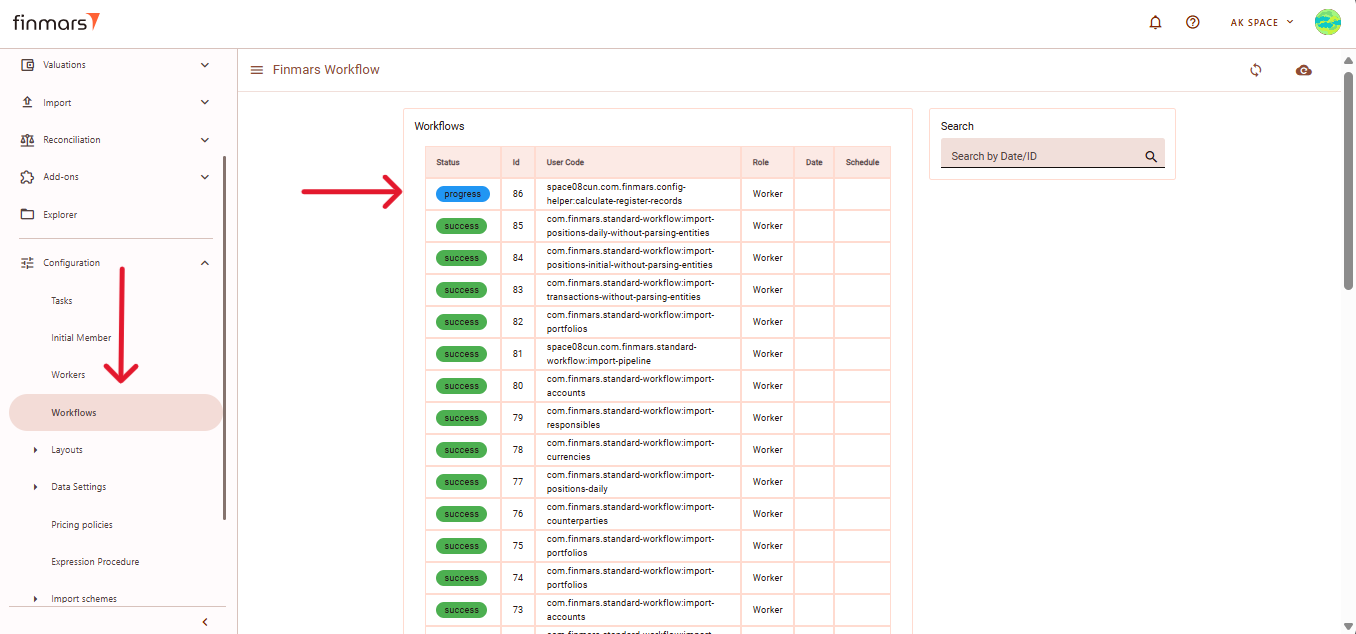Click the progress status badge for workflow 86
The width and height of the screenshot is (1356, 634).
pyautogui.click(x=462, y=194)
